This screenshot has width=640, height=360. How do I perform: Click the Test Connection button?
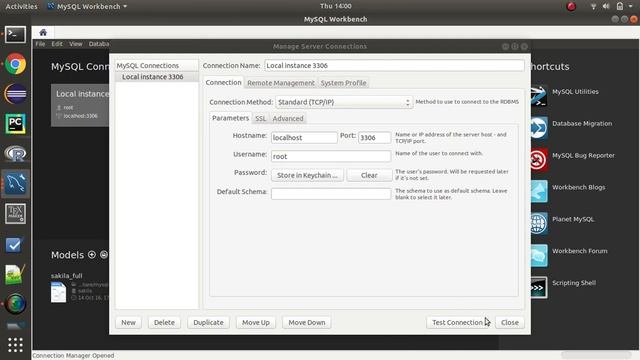click(x=459, y=322)
